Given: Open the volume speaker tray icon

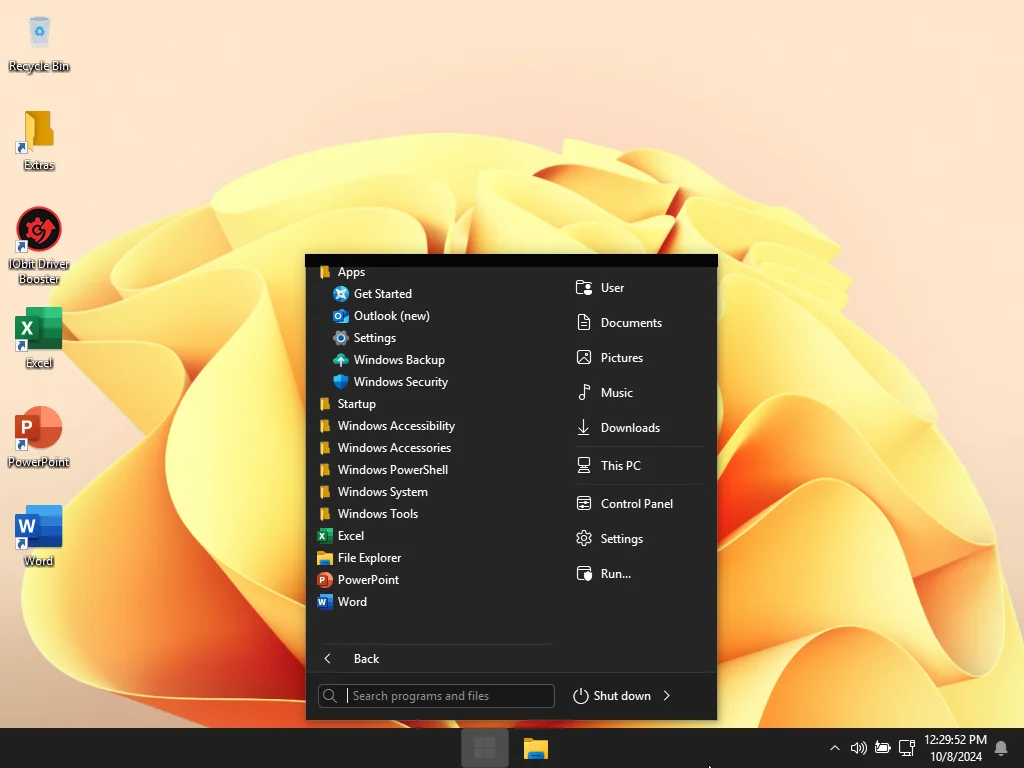Looking at the screenshot, I should 858,748.
